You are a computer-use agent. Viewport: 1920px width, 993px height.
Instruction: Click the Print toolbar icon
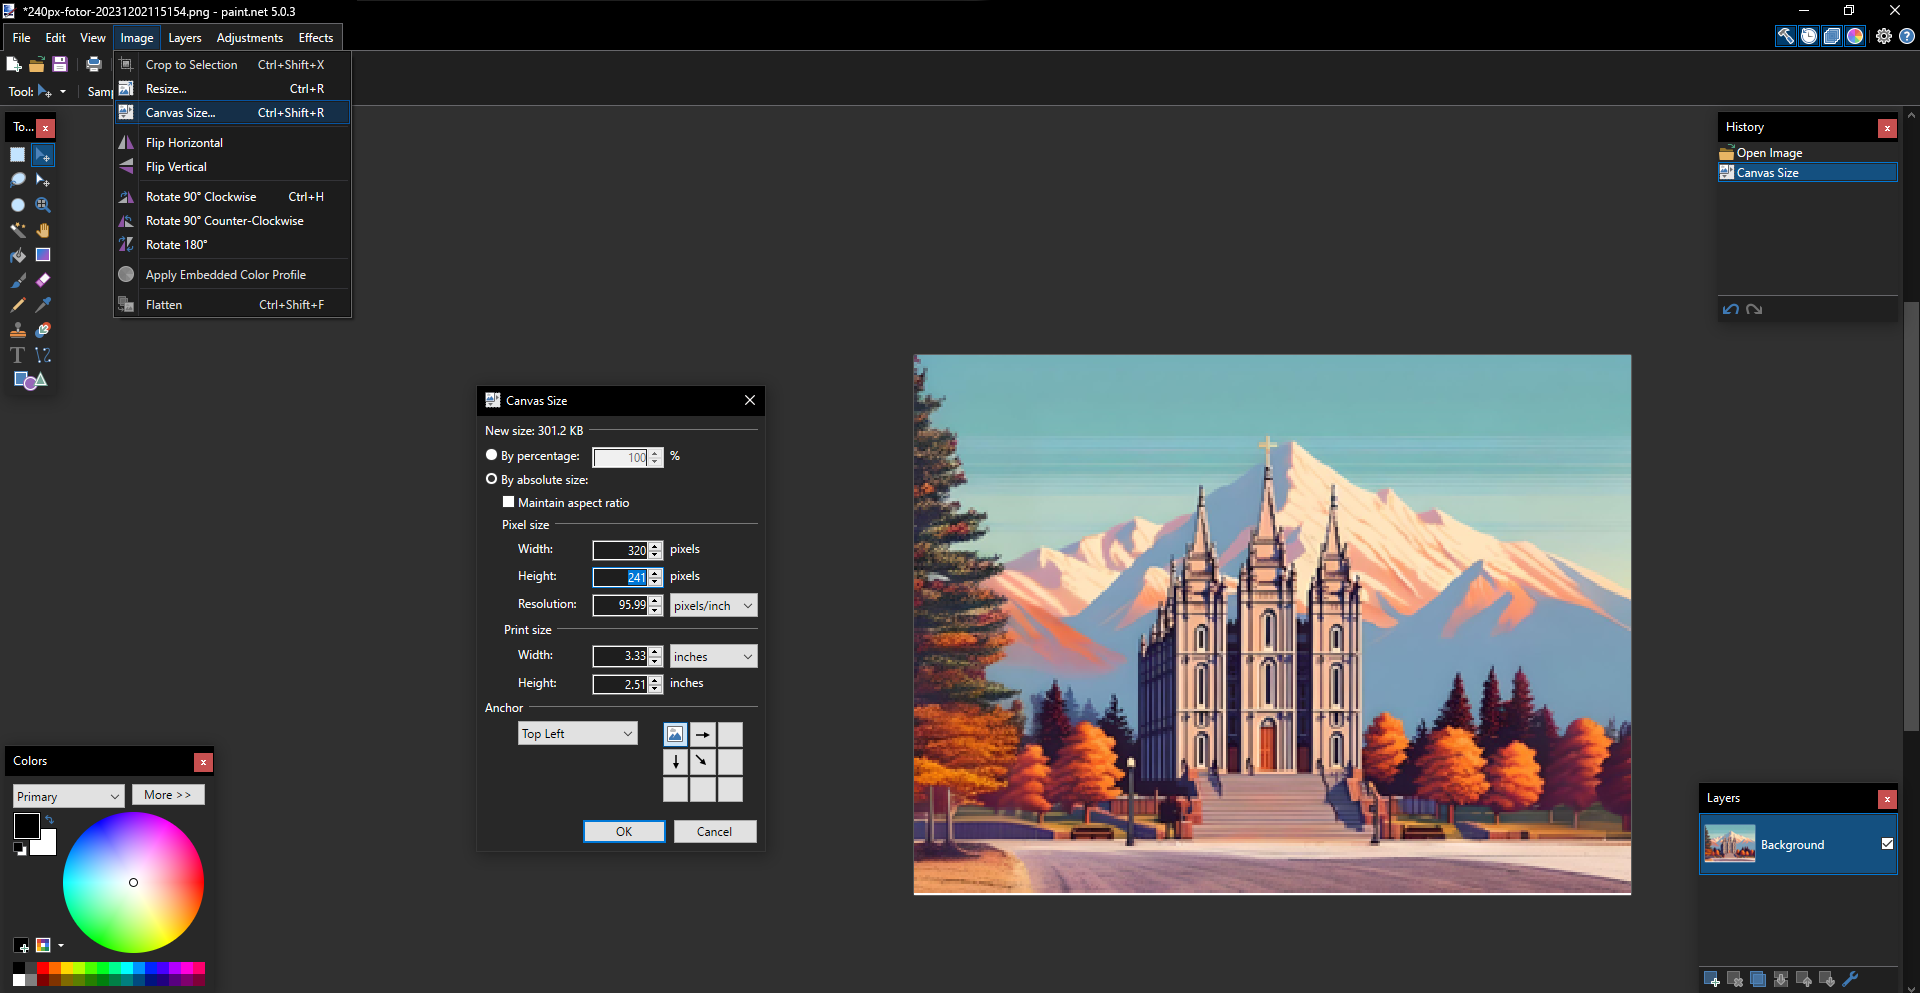94,64
